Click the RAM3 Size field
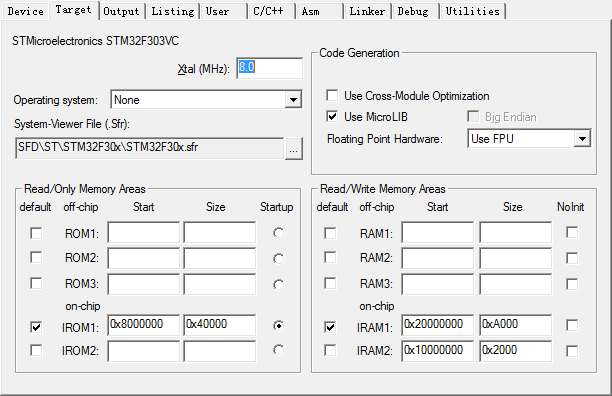The width and height of the screenshot is (612, 396). tap(515, 284)
